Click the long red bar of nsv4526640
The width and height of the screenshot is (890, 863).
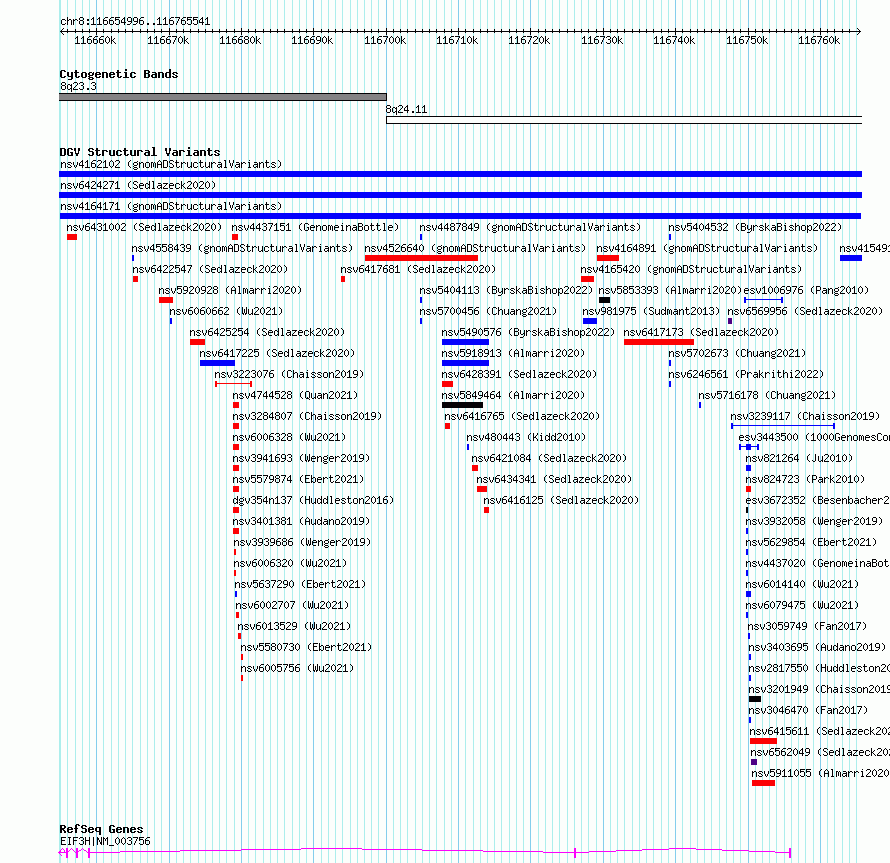pos(421,258)
